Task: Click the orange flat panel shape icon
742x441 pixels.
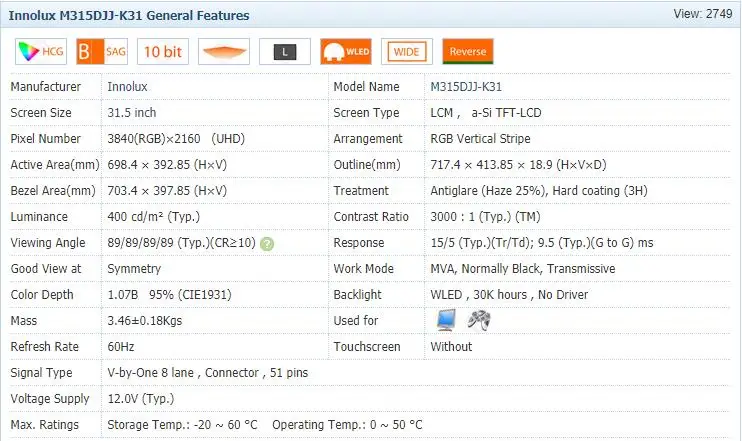Action: point(224,52)
